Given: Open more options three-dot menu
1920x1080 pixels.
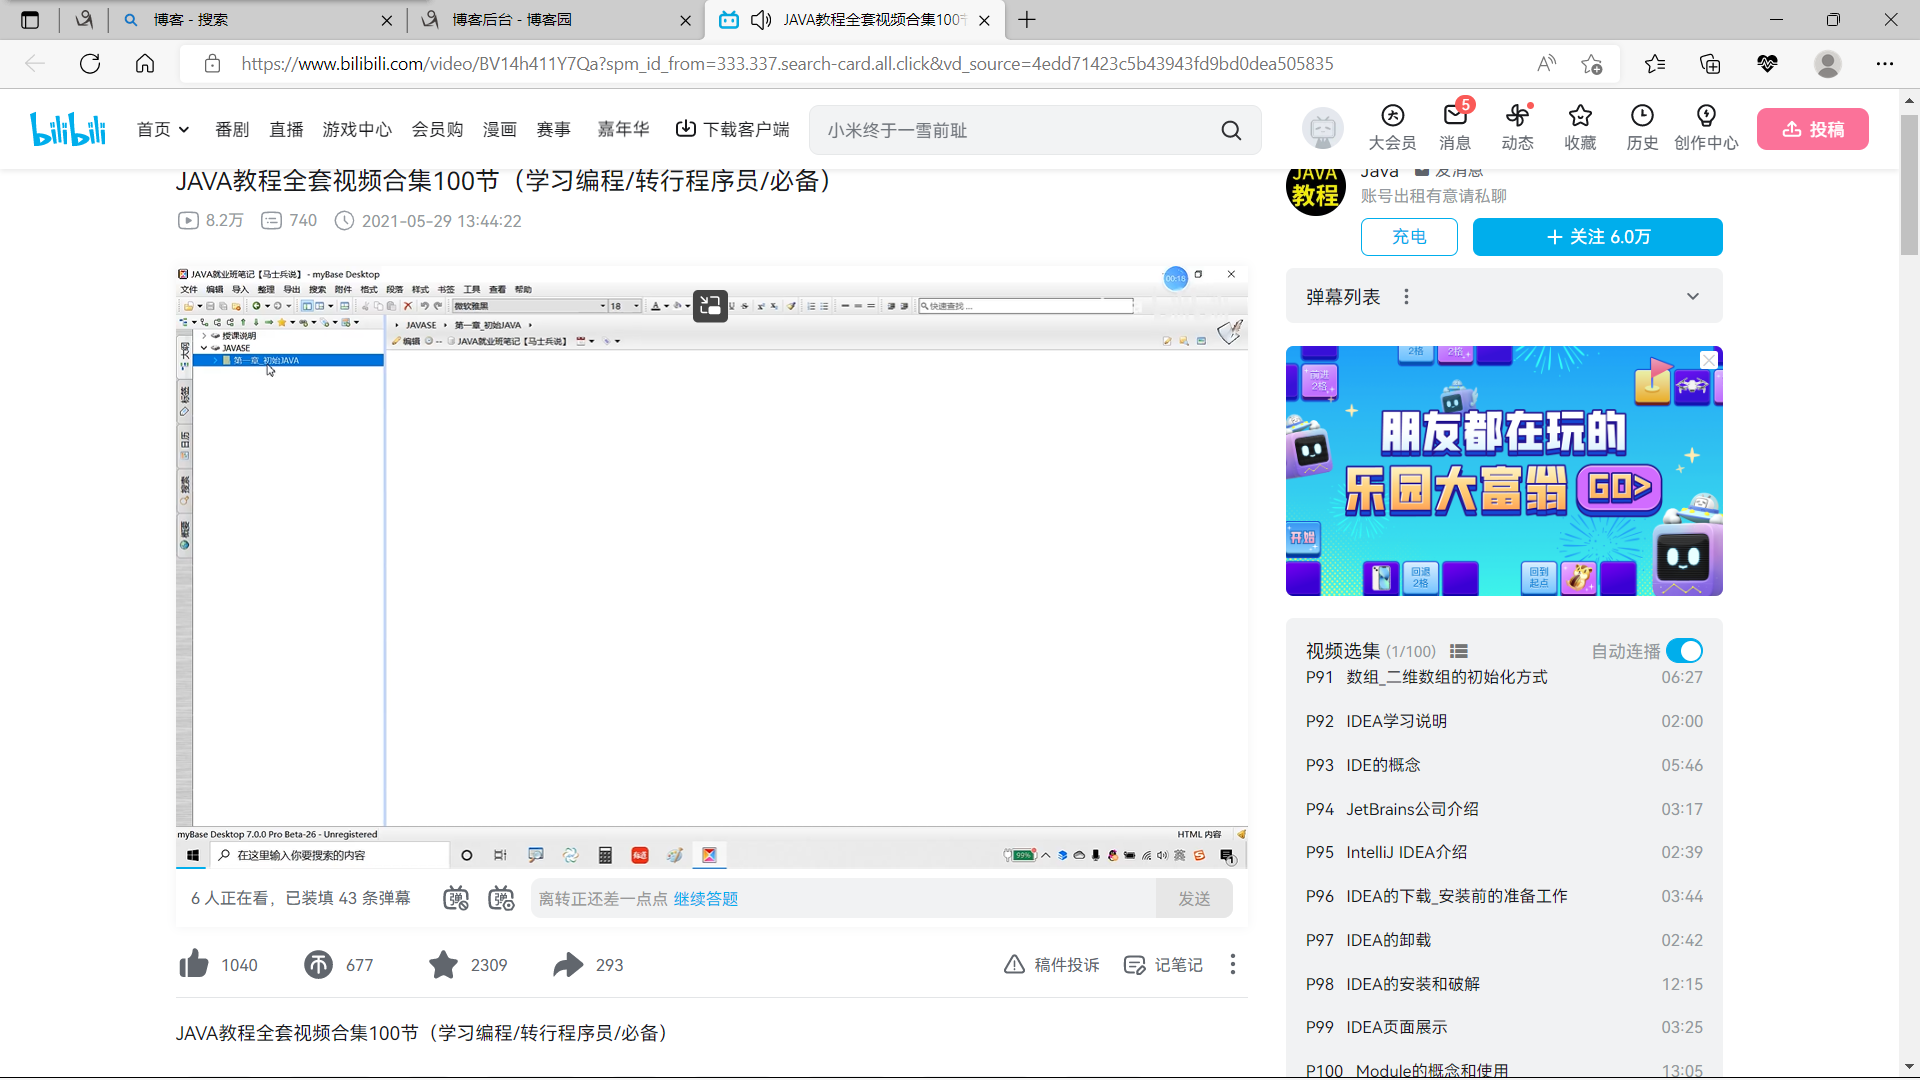Looking at the screenshot, I should (x=1233, y=964).
